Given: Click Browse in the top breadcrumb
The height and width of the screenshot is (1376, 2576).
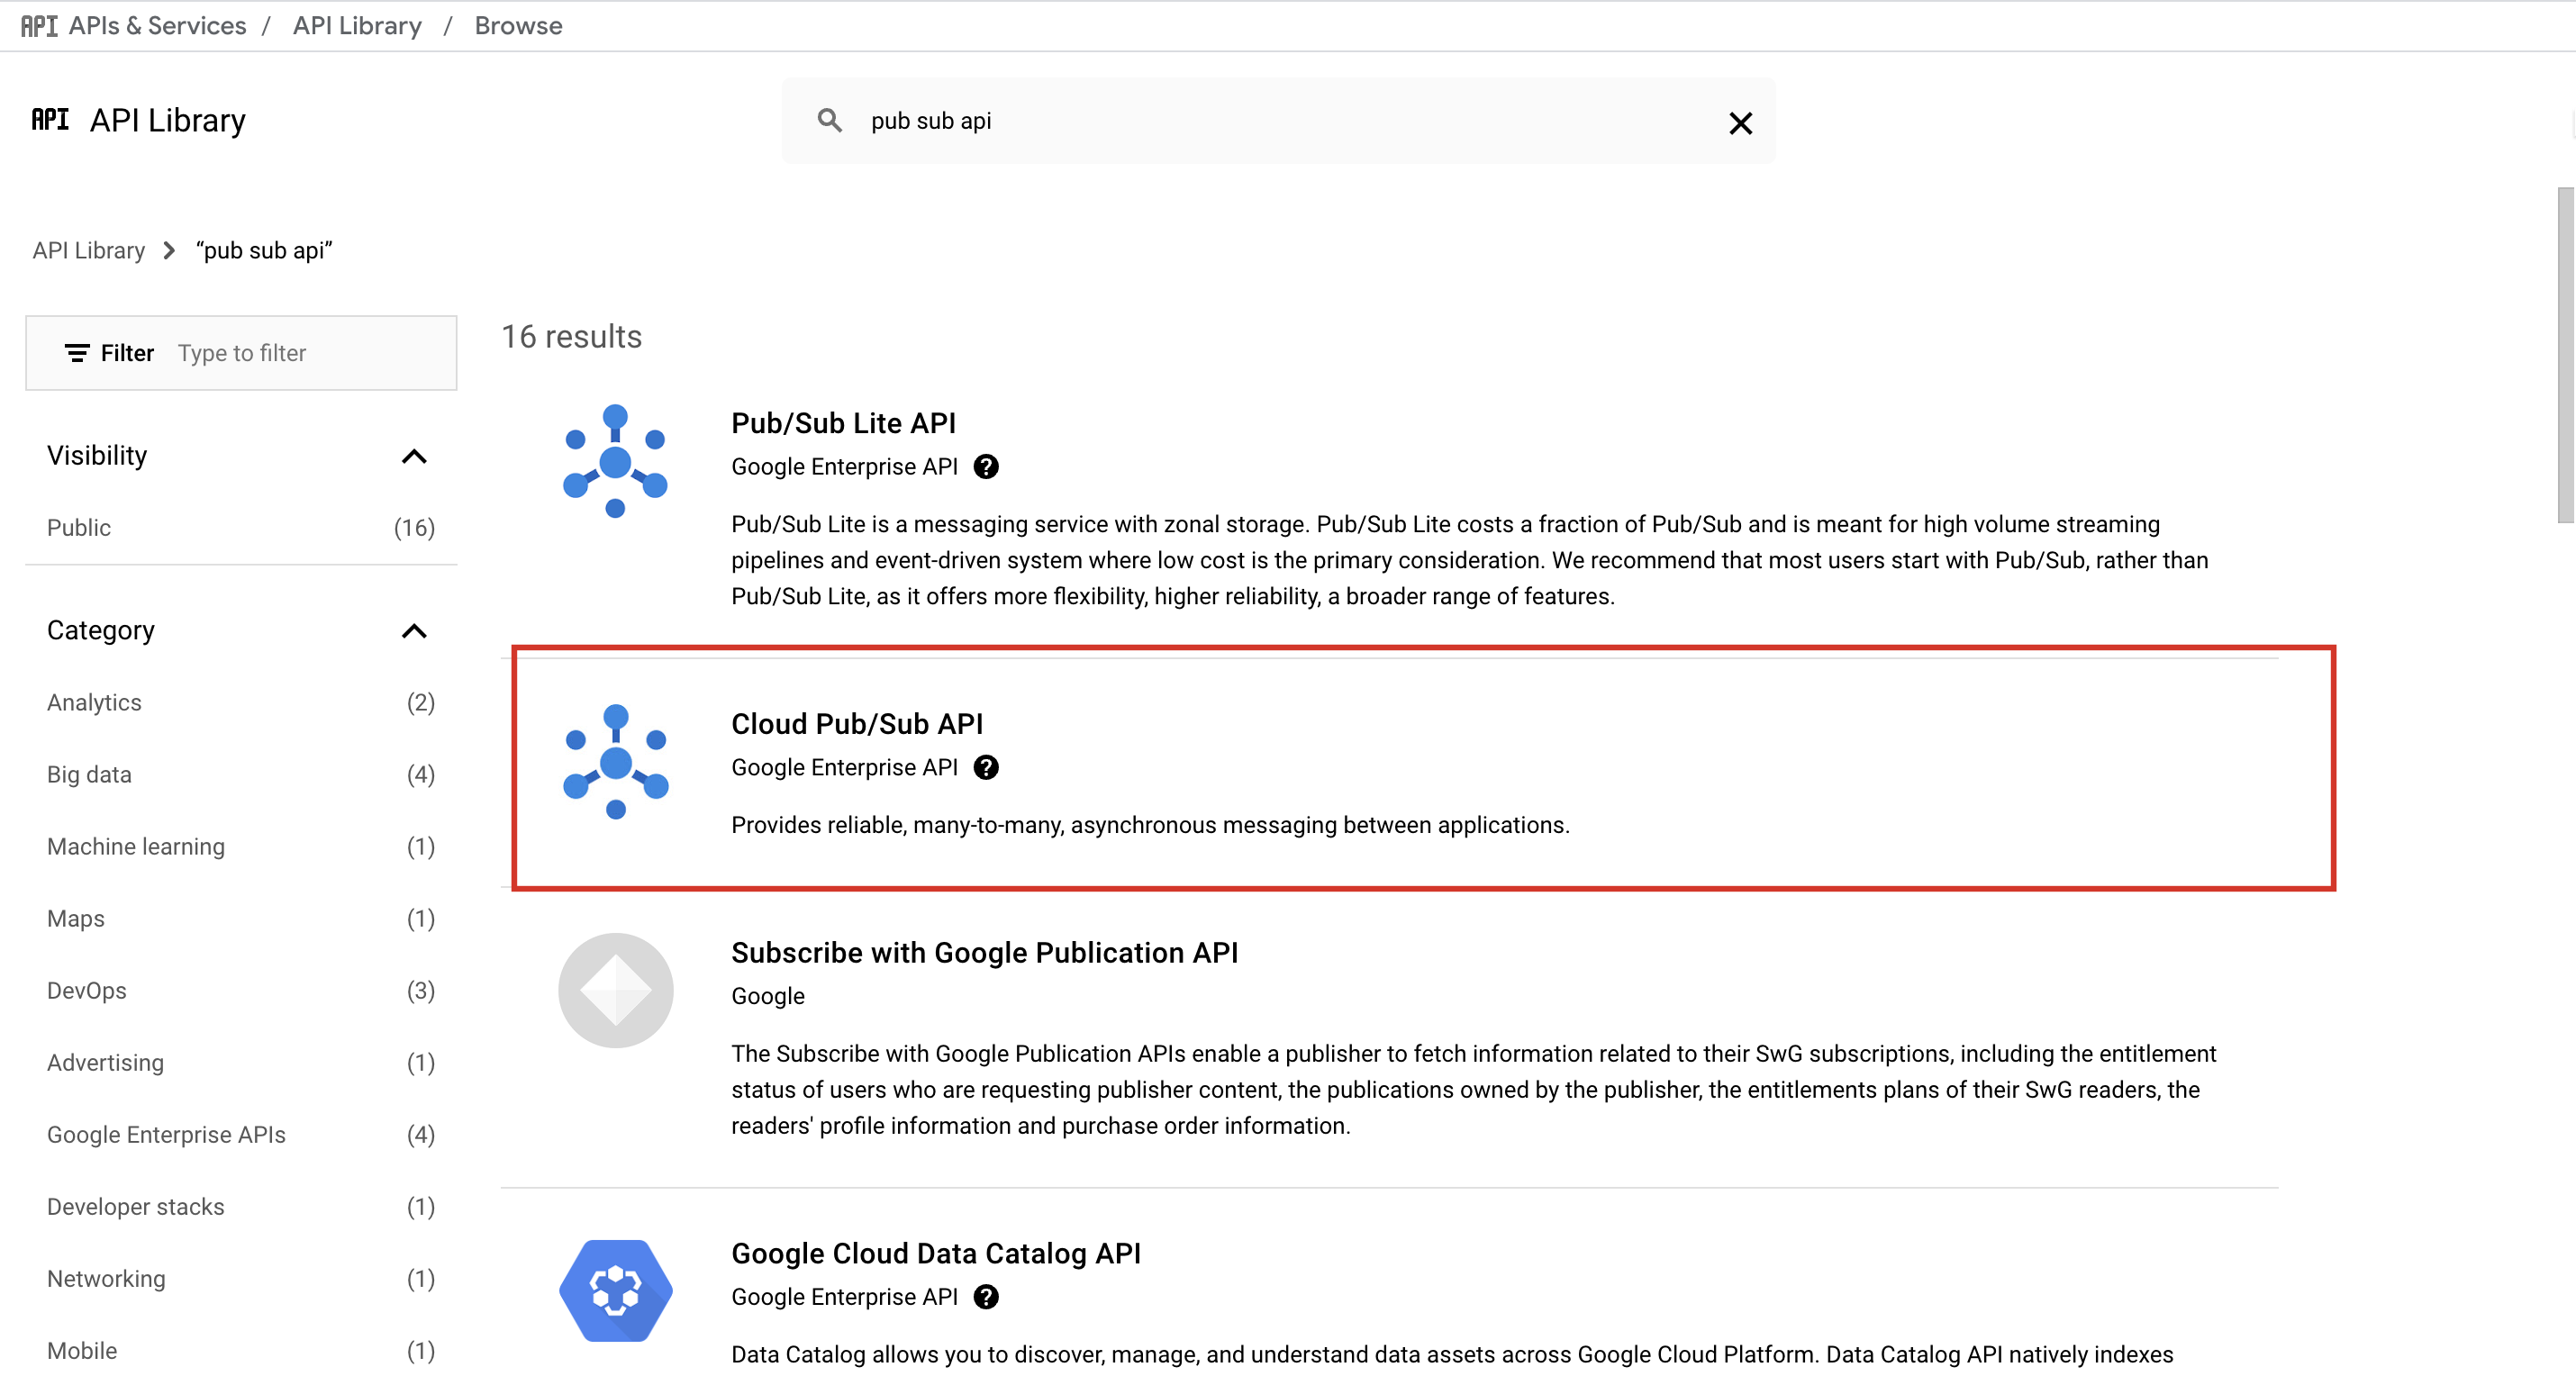Looking at the screenshot, I should tap(518, 26).
